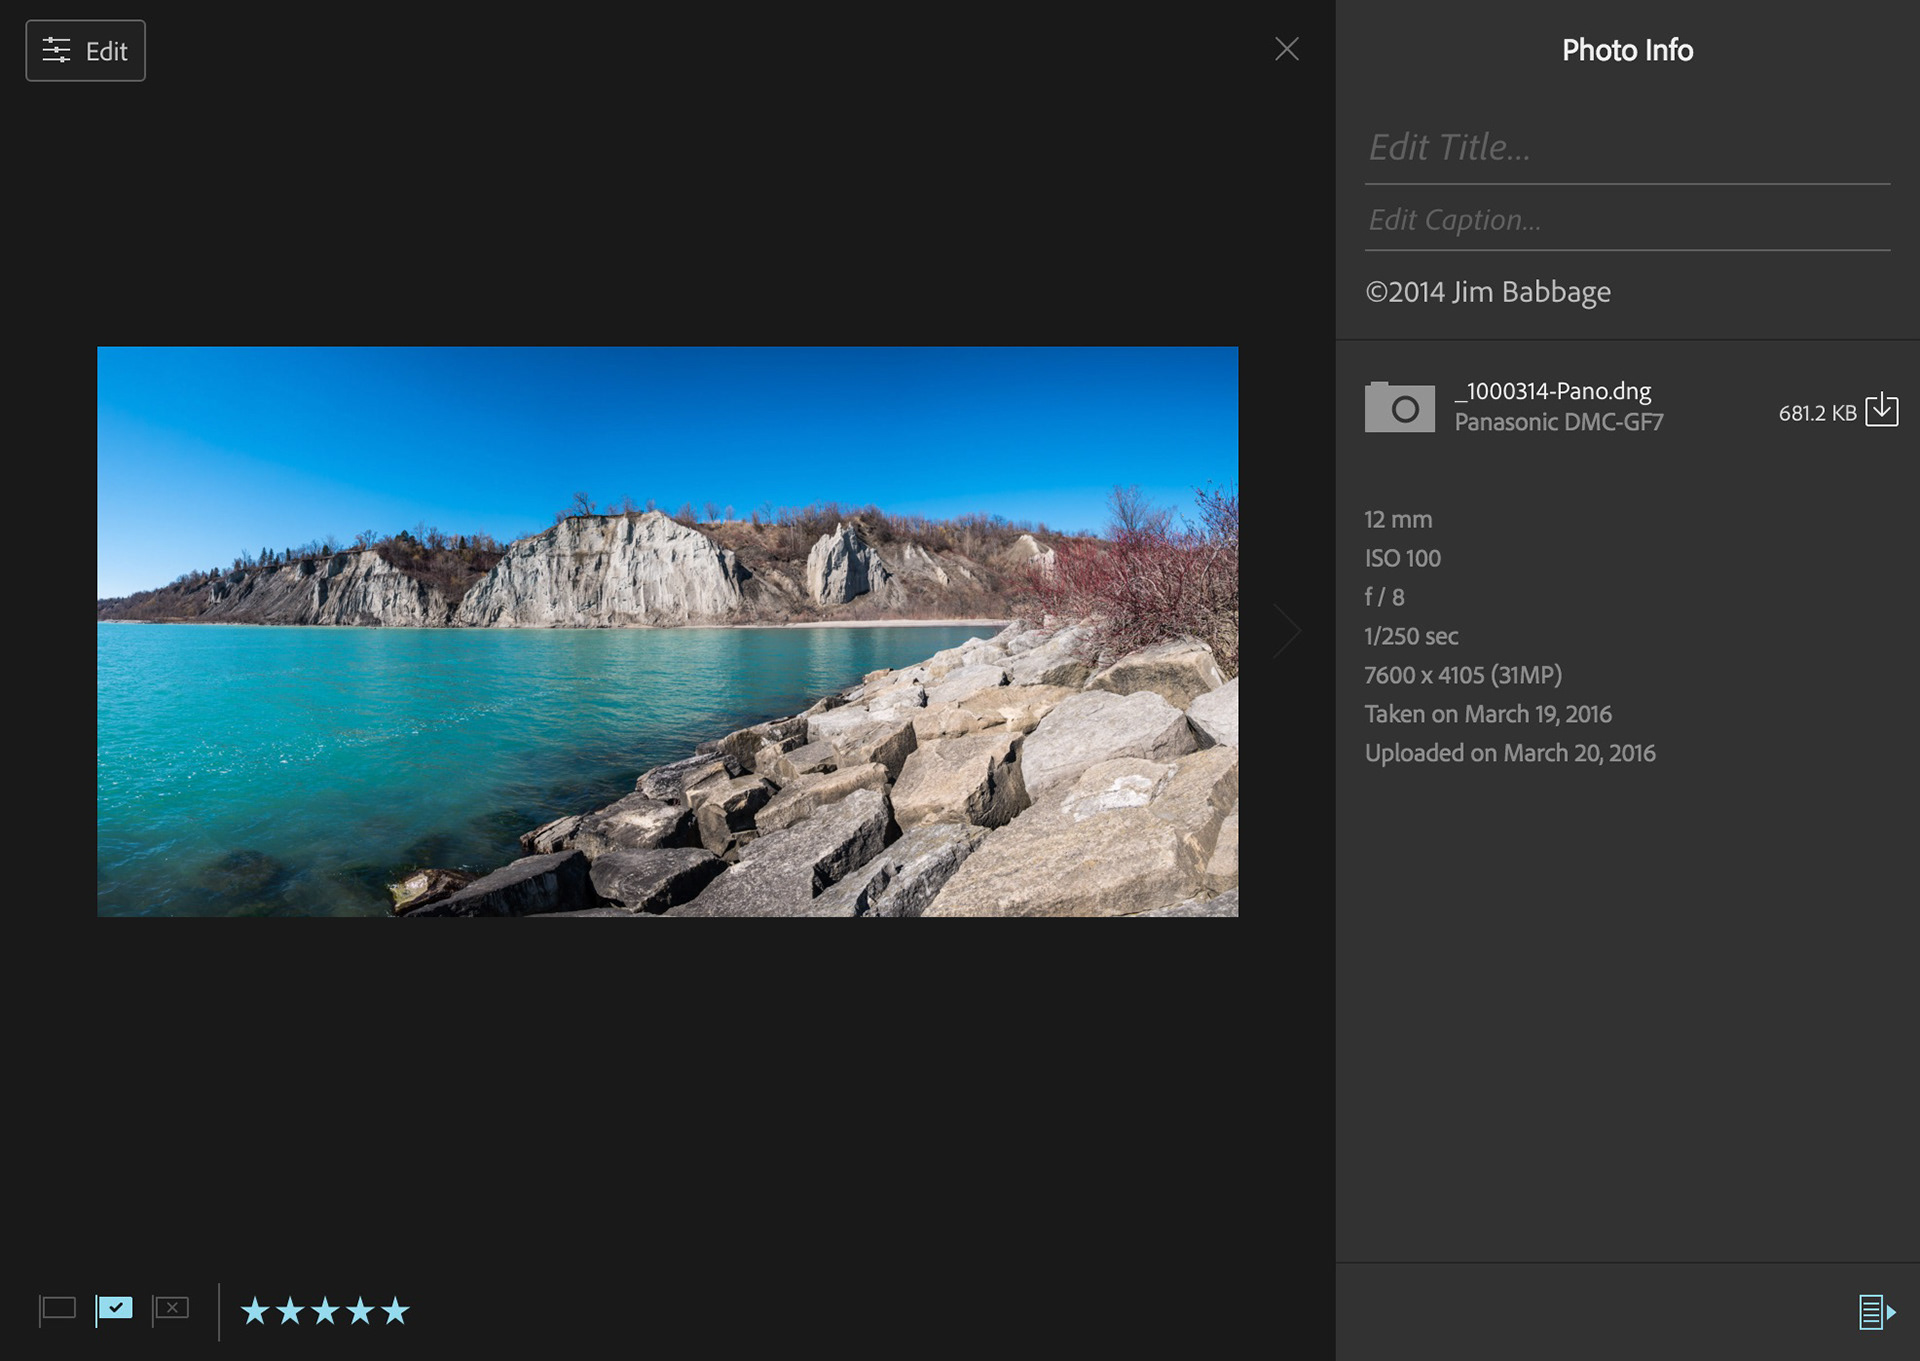
Task: Toggle the Pick flag on photo
Action: 114,1309
